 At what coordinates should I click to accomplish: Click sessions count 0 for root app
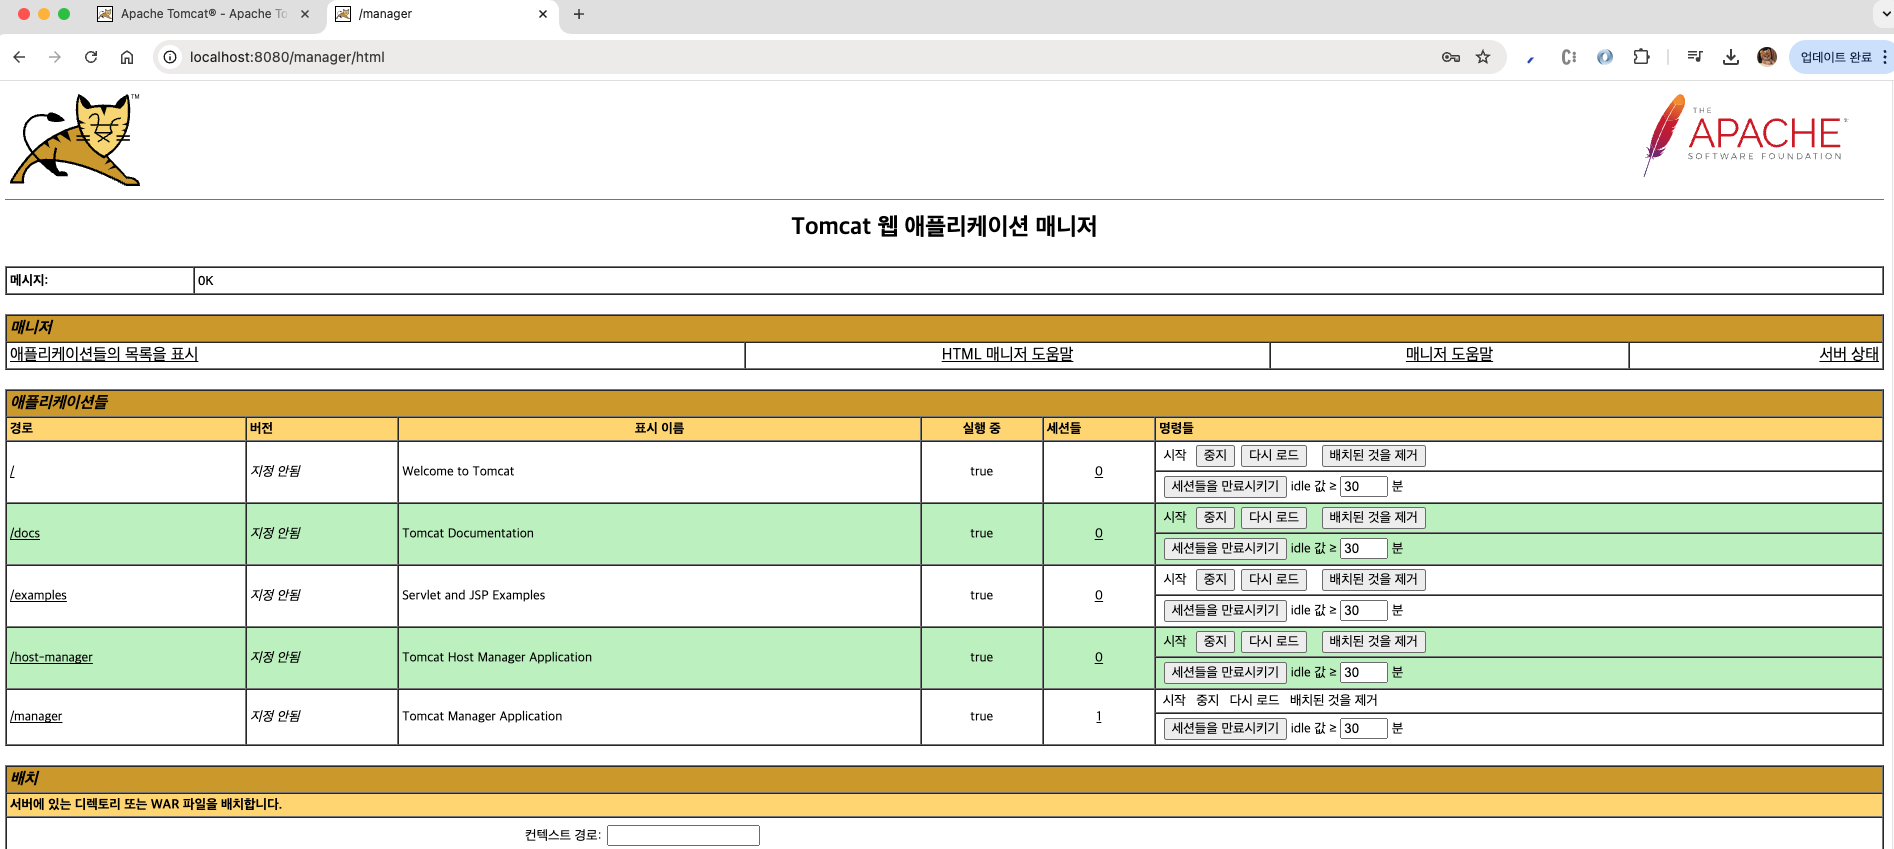point(1099,471)
